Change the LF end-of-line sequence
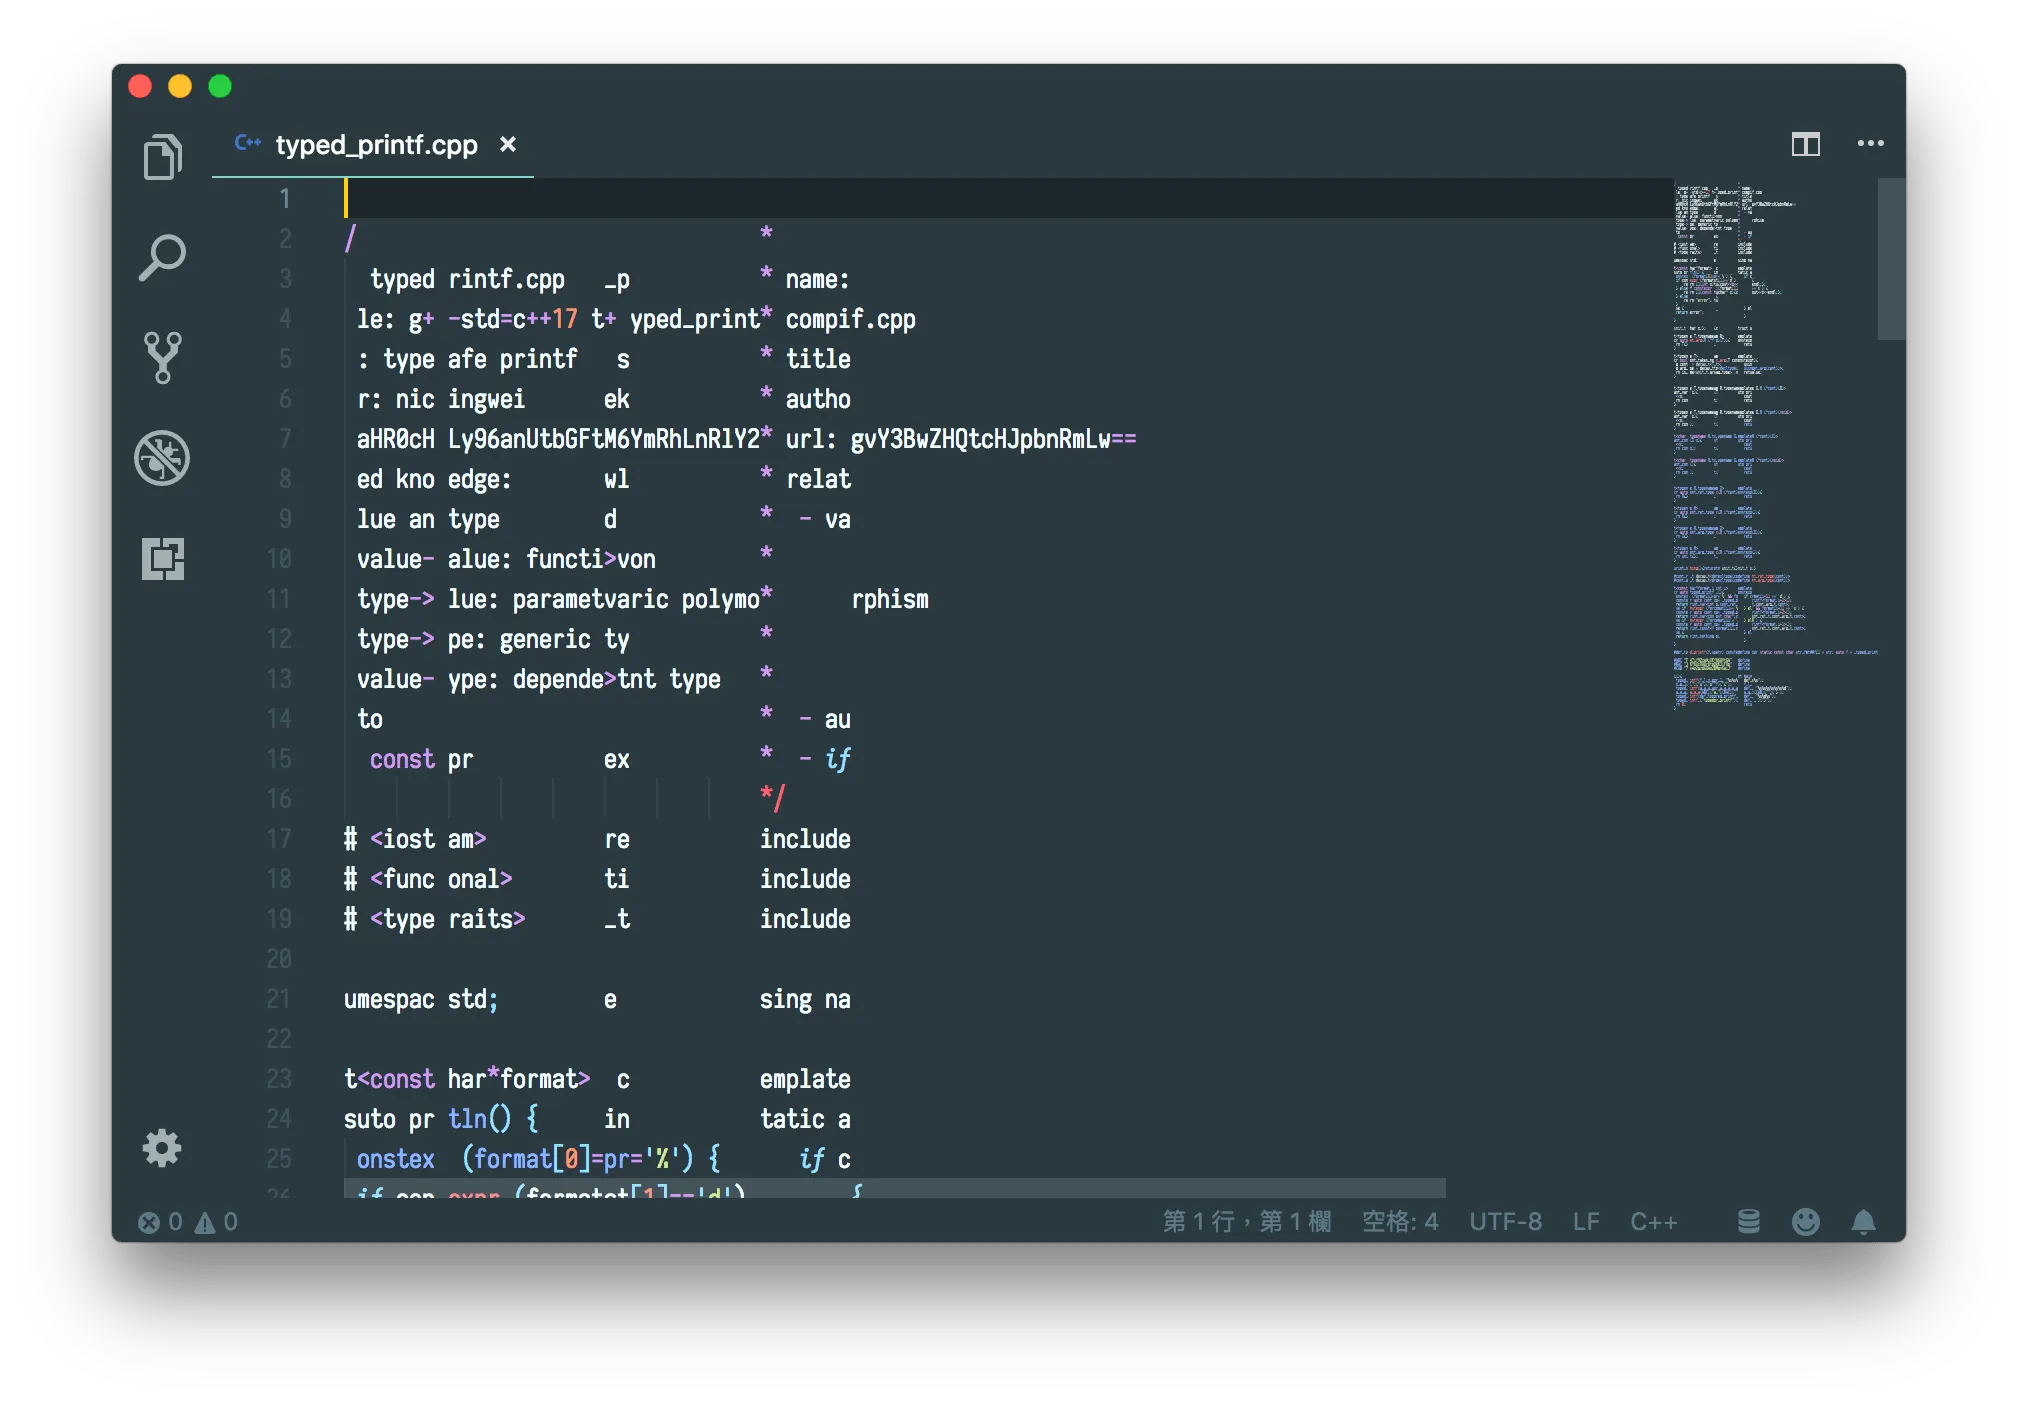This screenshot has width=2018, height=1402. click(1586, 1222)
